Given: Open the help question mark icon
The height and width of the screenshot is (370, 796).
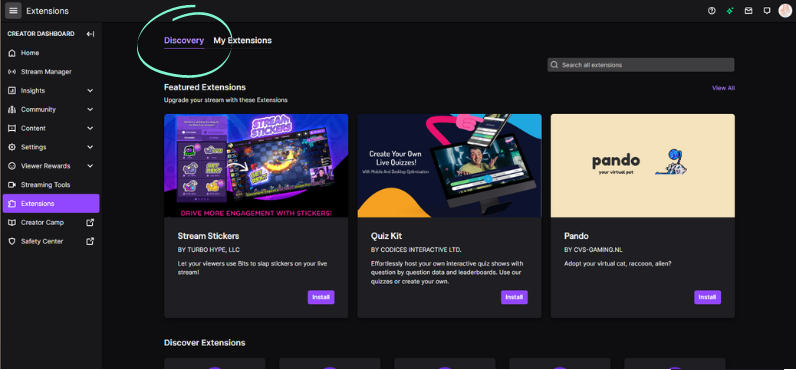Looking at the screenshot, I should point(712,11).
